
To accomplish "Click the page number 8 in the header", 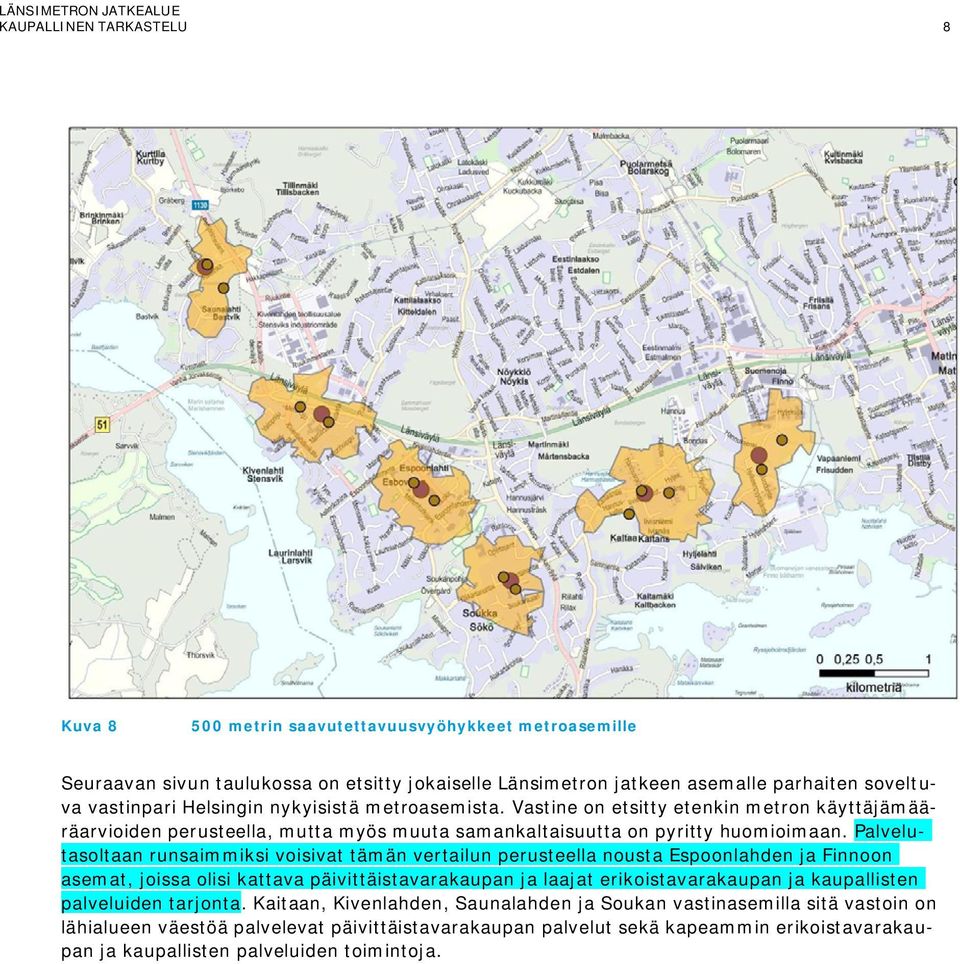I will coord(946,26).
